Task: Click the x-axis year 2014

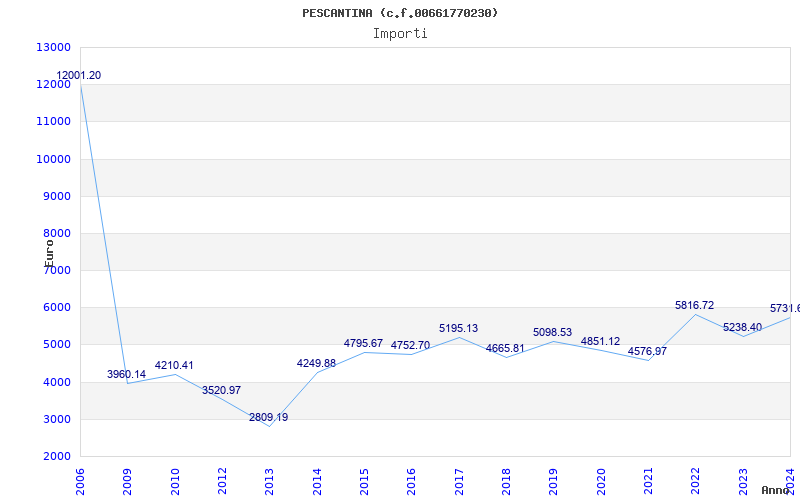Action: [317, 481]
